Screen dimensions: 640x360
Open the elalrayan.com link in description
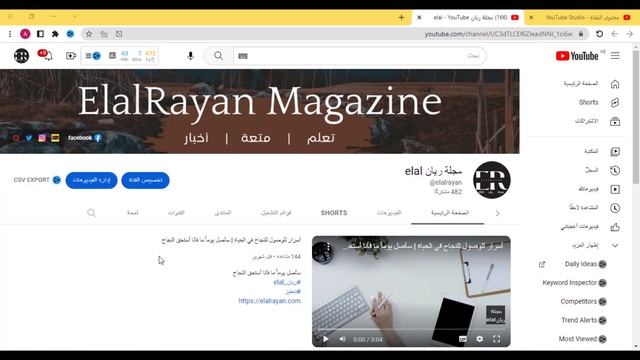(x=269, y=301)
